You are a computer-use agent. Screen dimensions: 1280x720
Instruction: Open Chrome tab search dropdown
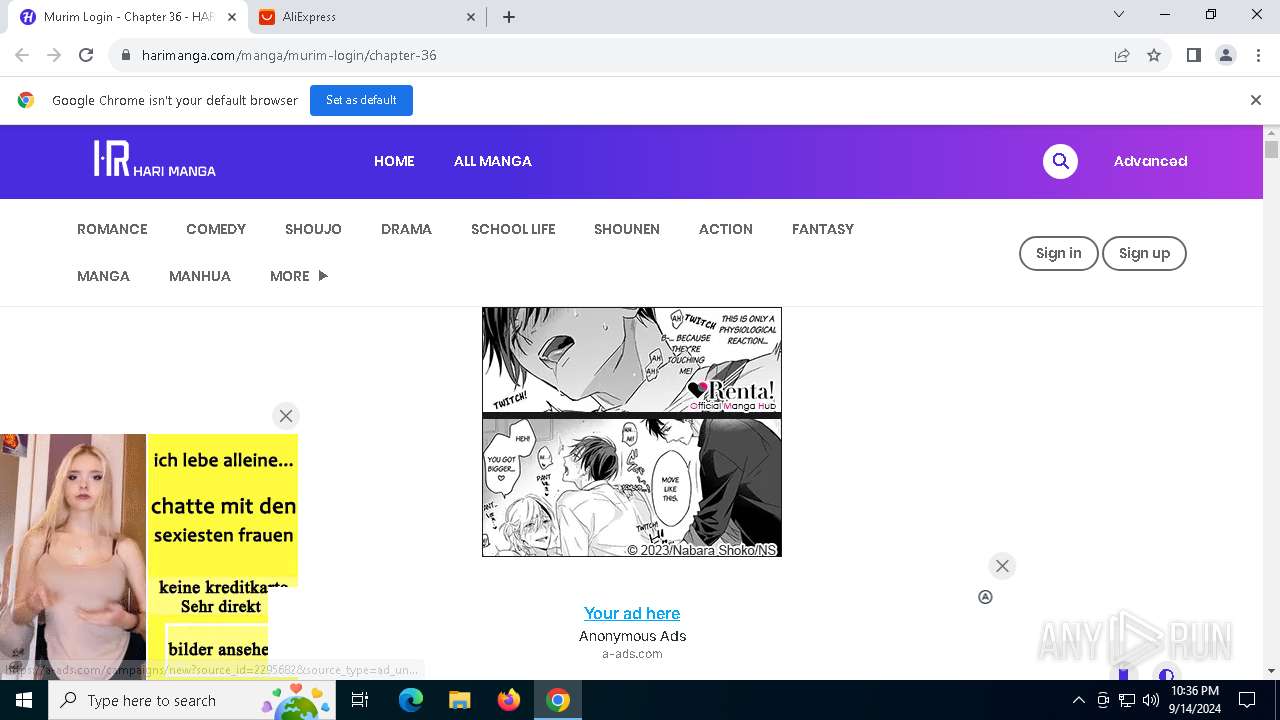[x=1119, y=15]
